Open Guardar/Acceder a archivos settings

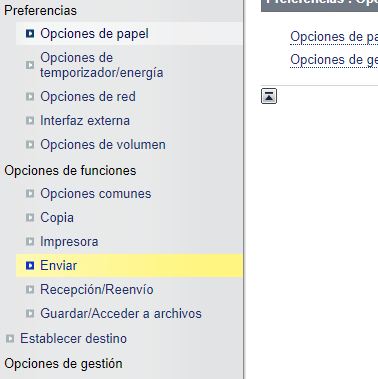121,313
